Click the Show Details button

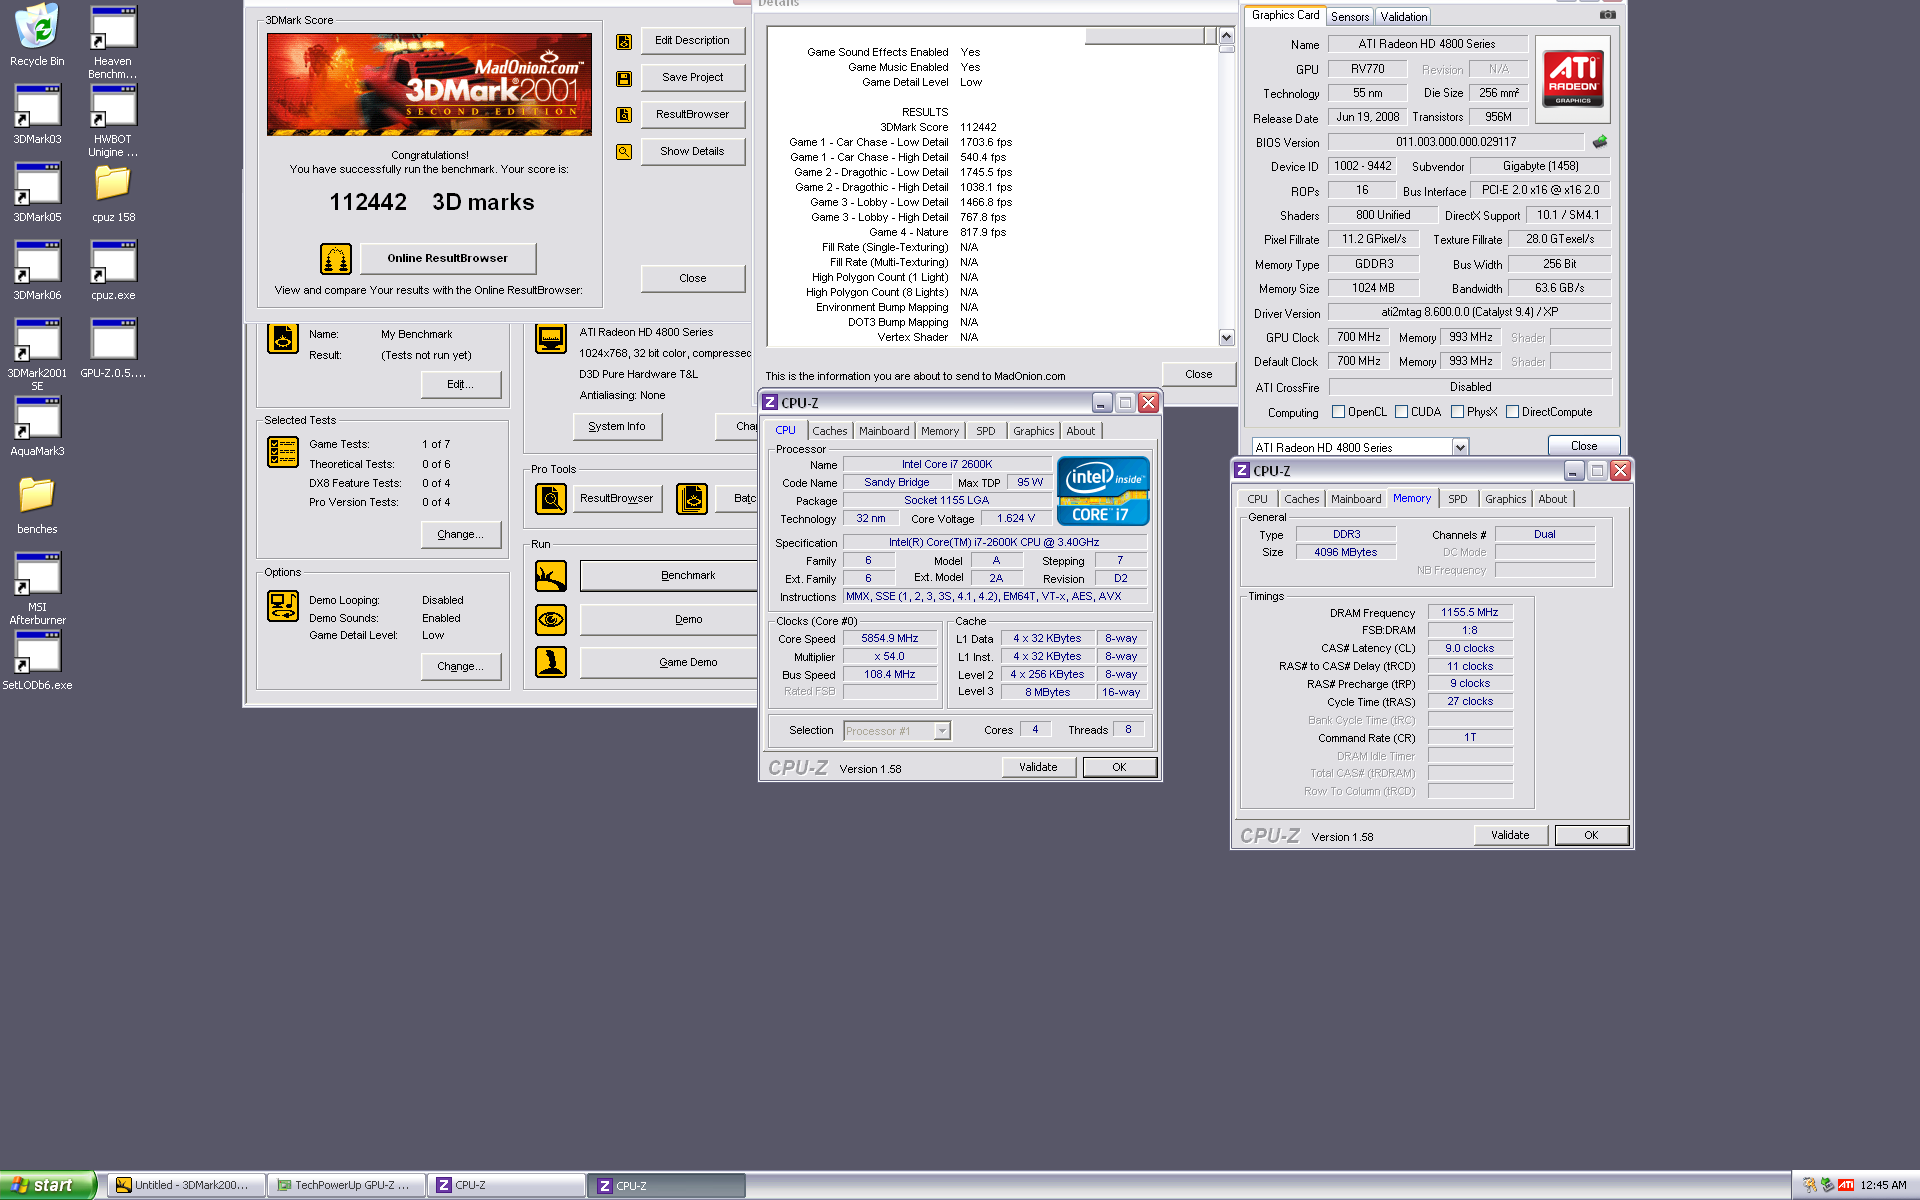[x=692, y=152]
